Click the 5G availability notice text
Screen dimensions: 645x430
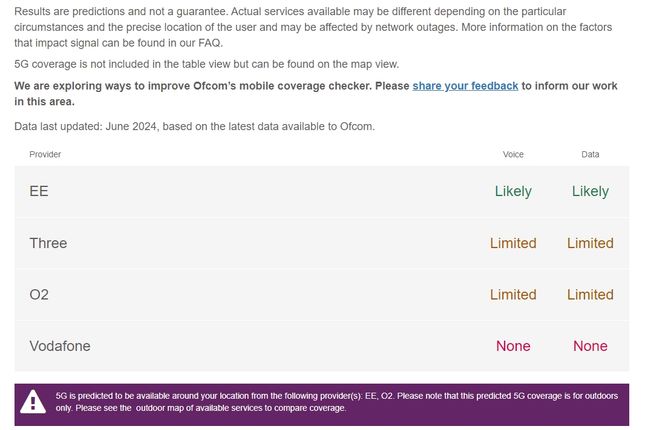[336, 402]
